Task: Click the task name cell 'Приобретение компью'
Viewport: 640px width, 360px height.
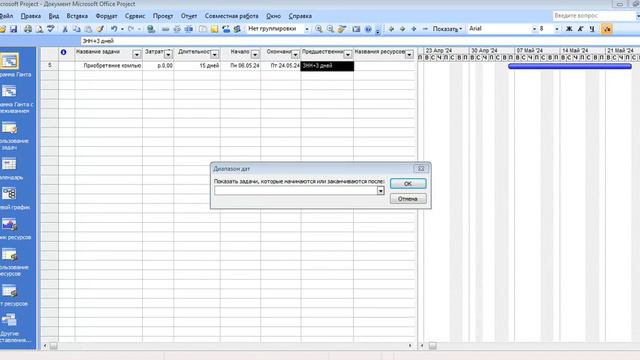Action: point(109,66)
